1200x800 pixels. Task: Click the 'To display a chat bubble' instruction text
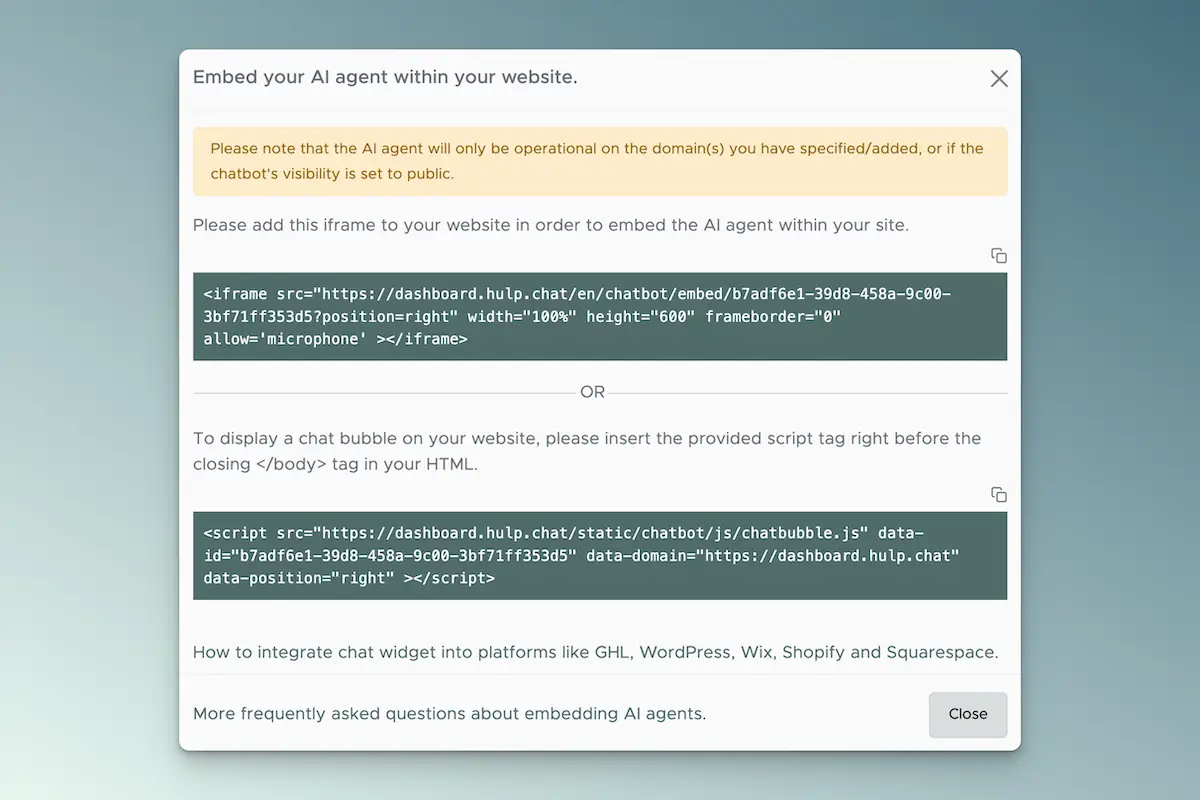587,451
